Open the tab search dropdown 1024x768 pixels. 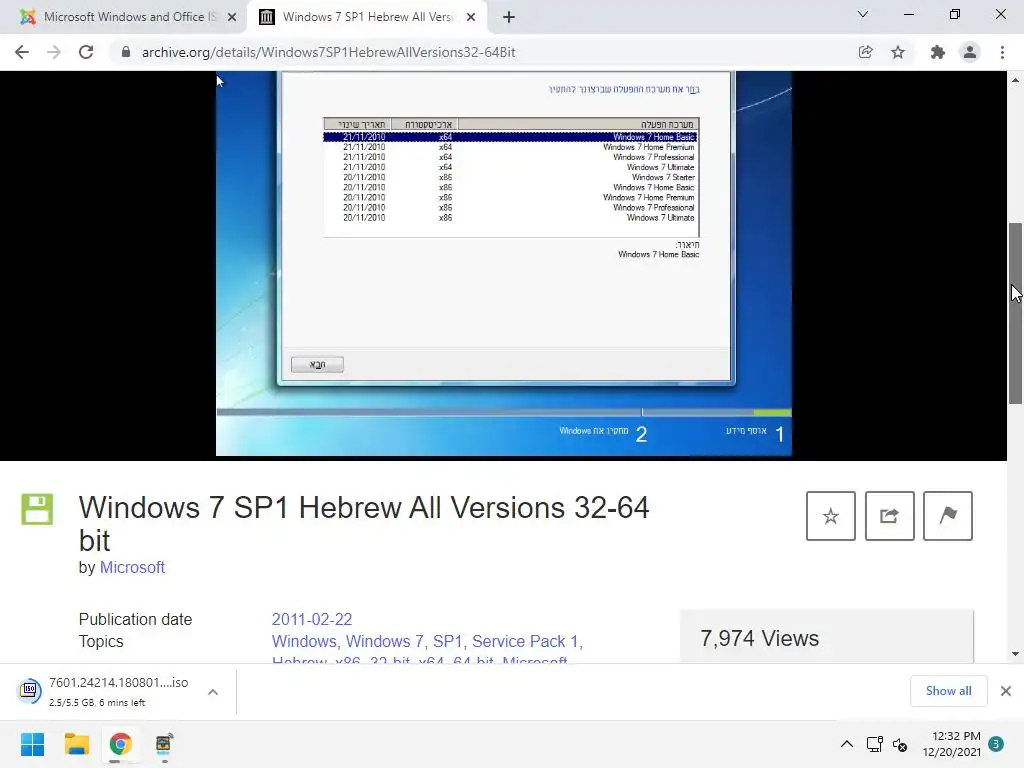click(x=863, y=14)
